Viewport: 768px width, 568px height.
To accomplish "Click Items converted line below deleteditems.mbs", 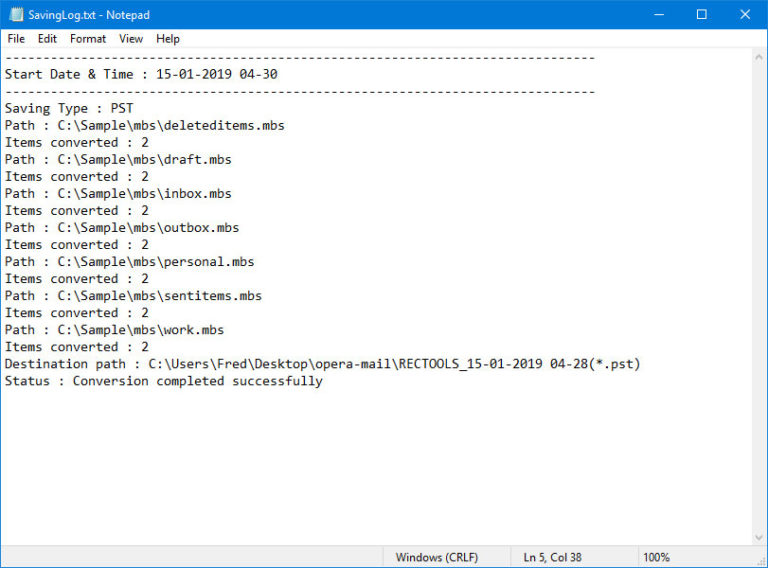I will pos(77,142).
